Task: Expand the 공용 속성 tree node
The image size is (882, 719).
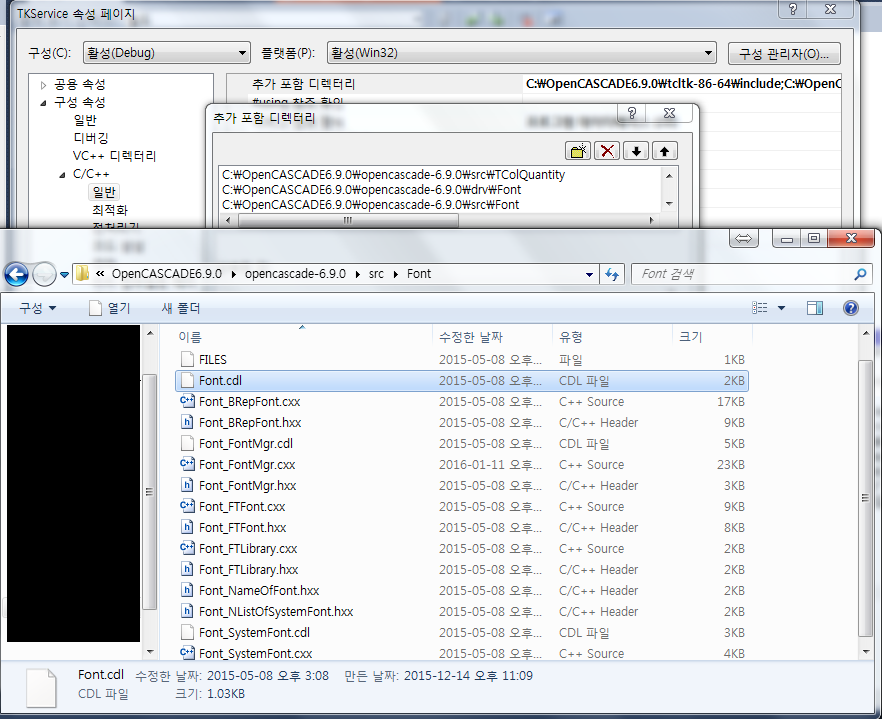Action: tap(43, 85)
